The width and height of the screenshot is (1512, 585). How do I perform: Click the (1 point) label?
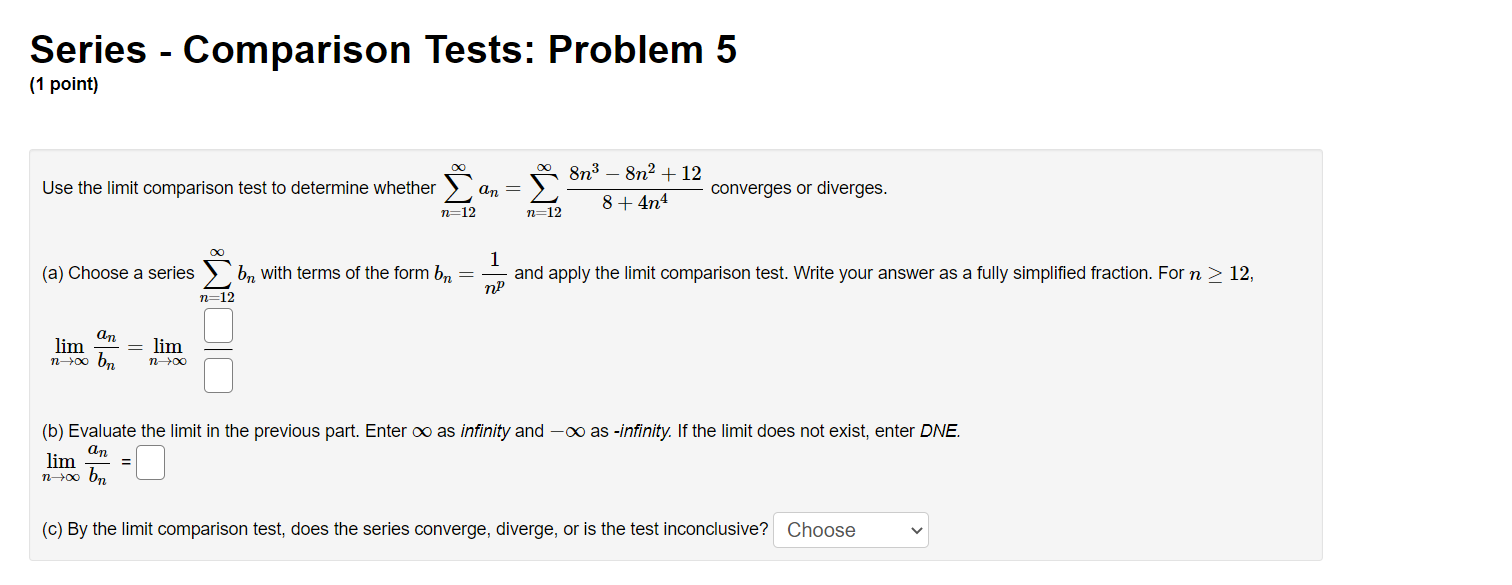pos(63,84)
